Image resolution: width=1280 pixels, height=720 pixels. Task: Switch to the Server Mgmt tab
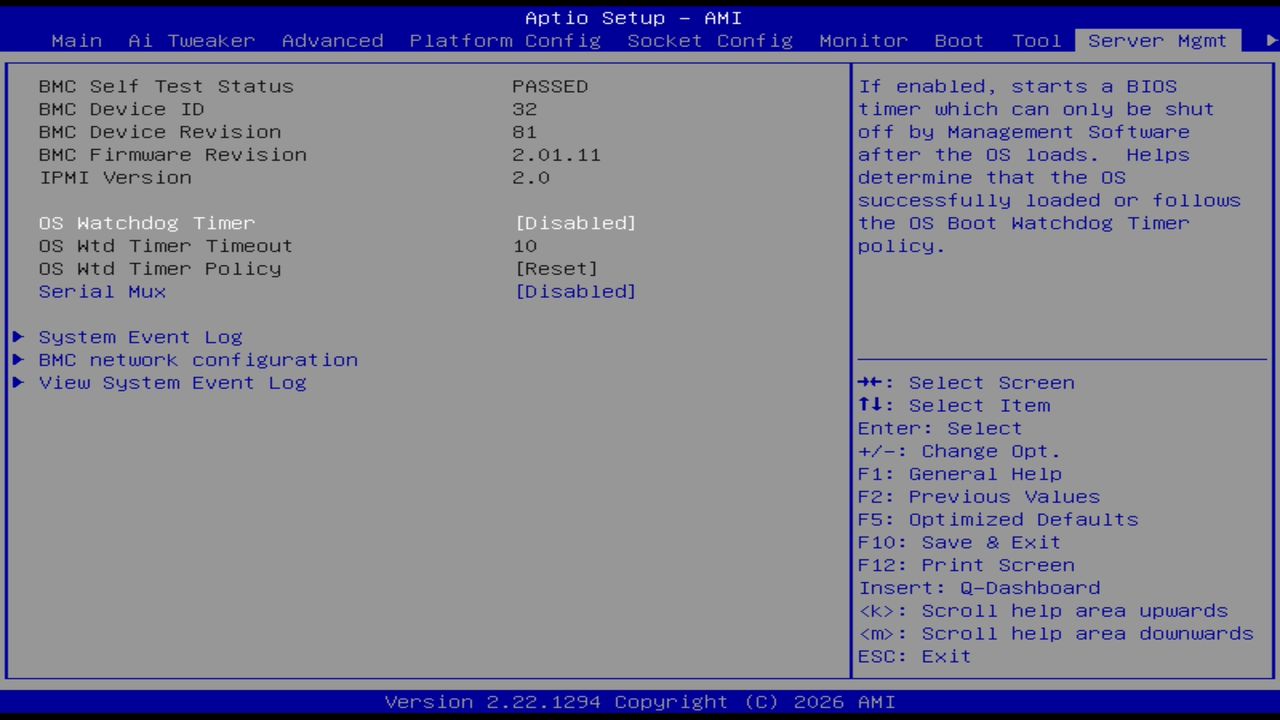[1157, 41]
